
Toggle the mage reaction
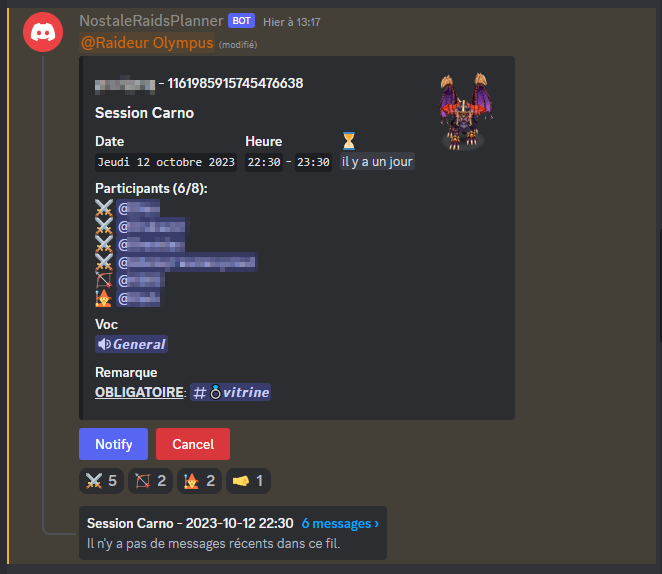tap(199, 481)
